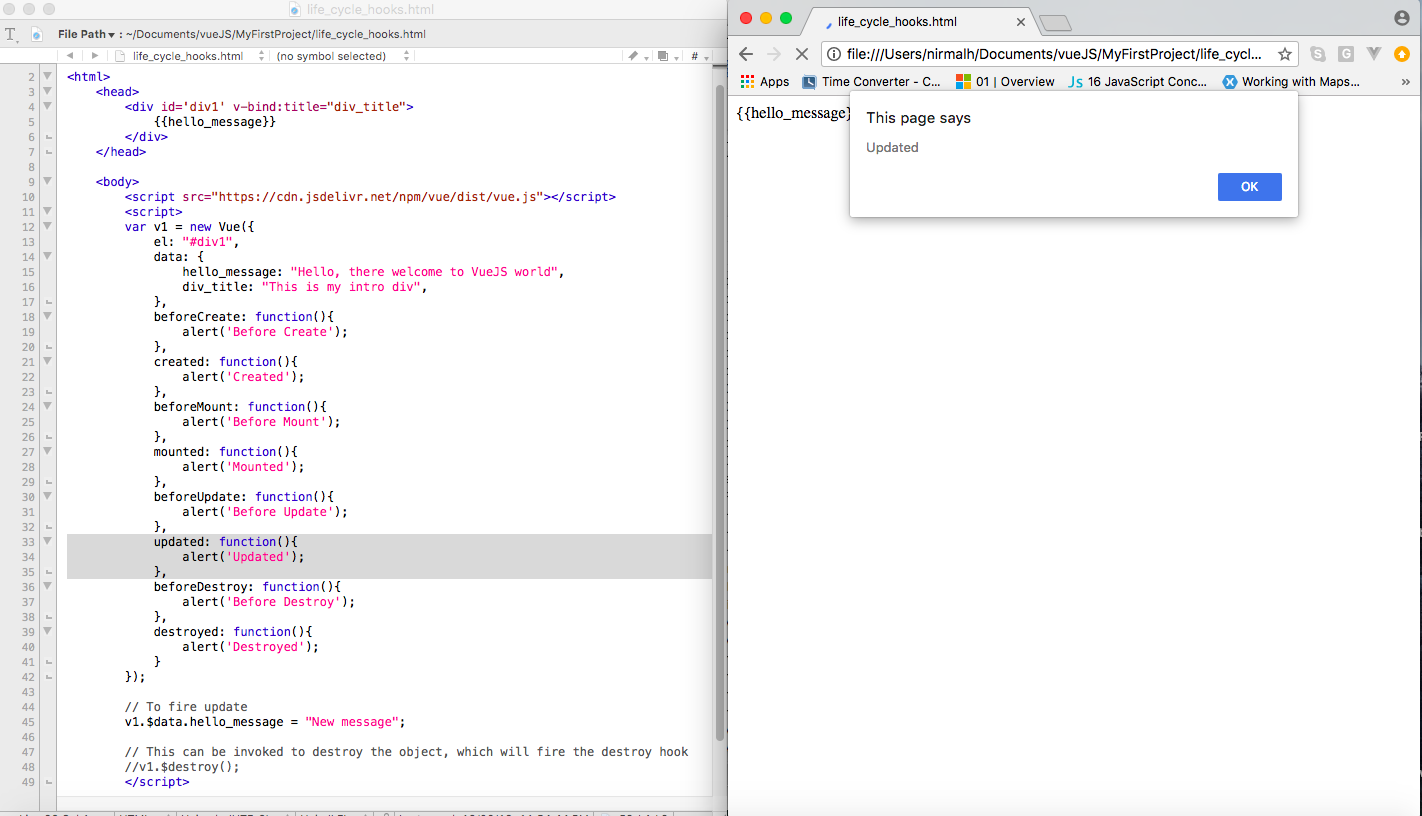Open the Vue devtools extension icon
The height and width of the screenshot is (816, 1422).
point(1374,54)
